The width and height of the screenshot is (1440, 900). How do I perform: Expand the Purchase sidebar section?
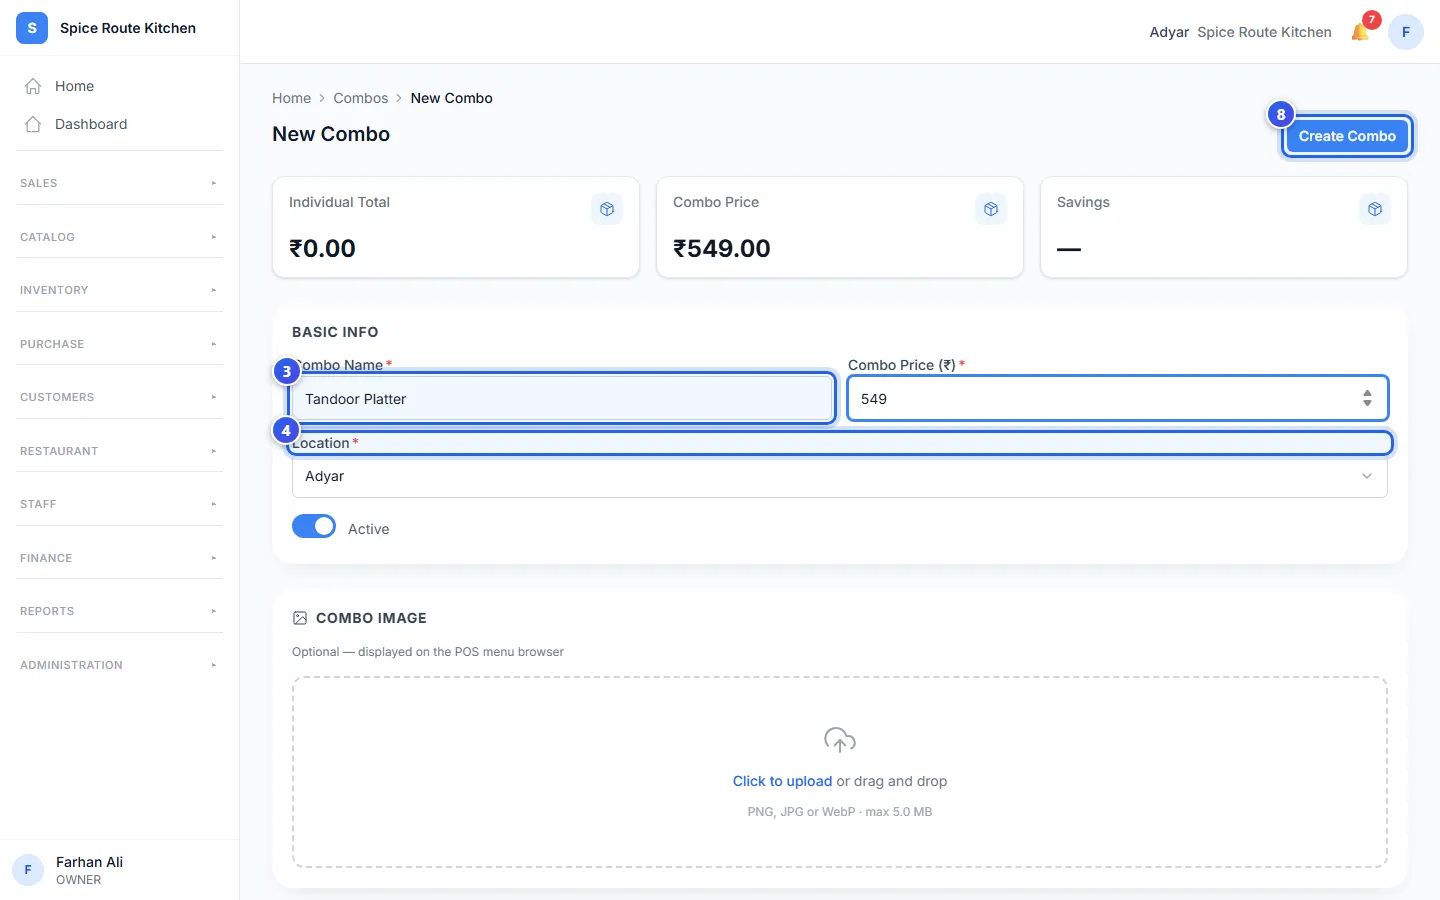click(x=120, y=344)
